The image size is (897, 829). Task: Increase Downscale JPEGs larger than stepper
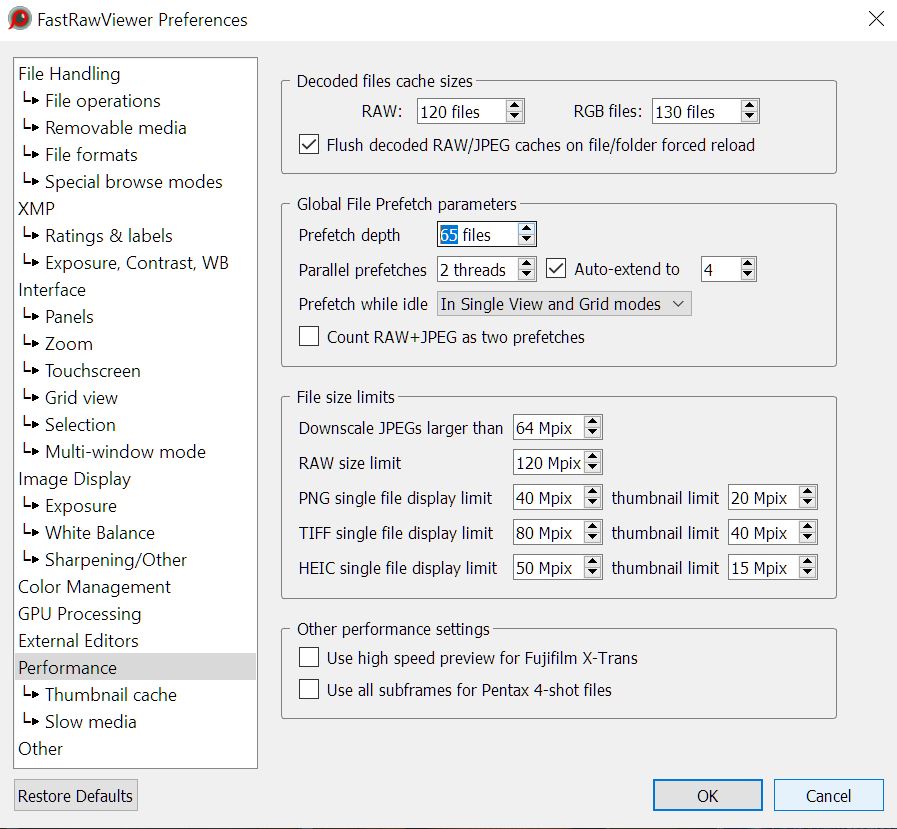pos(592,422)
